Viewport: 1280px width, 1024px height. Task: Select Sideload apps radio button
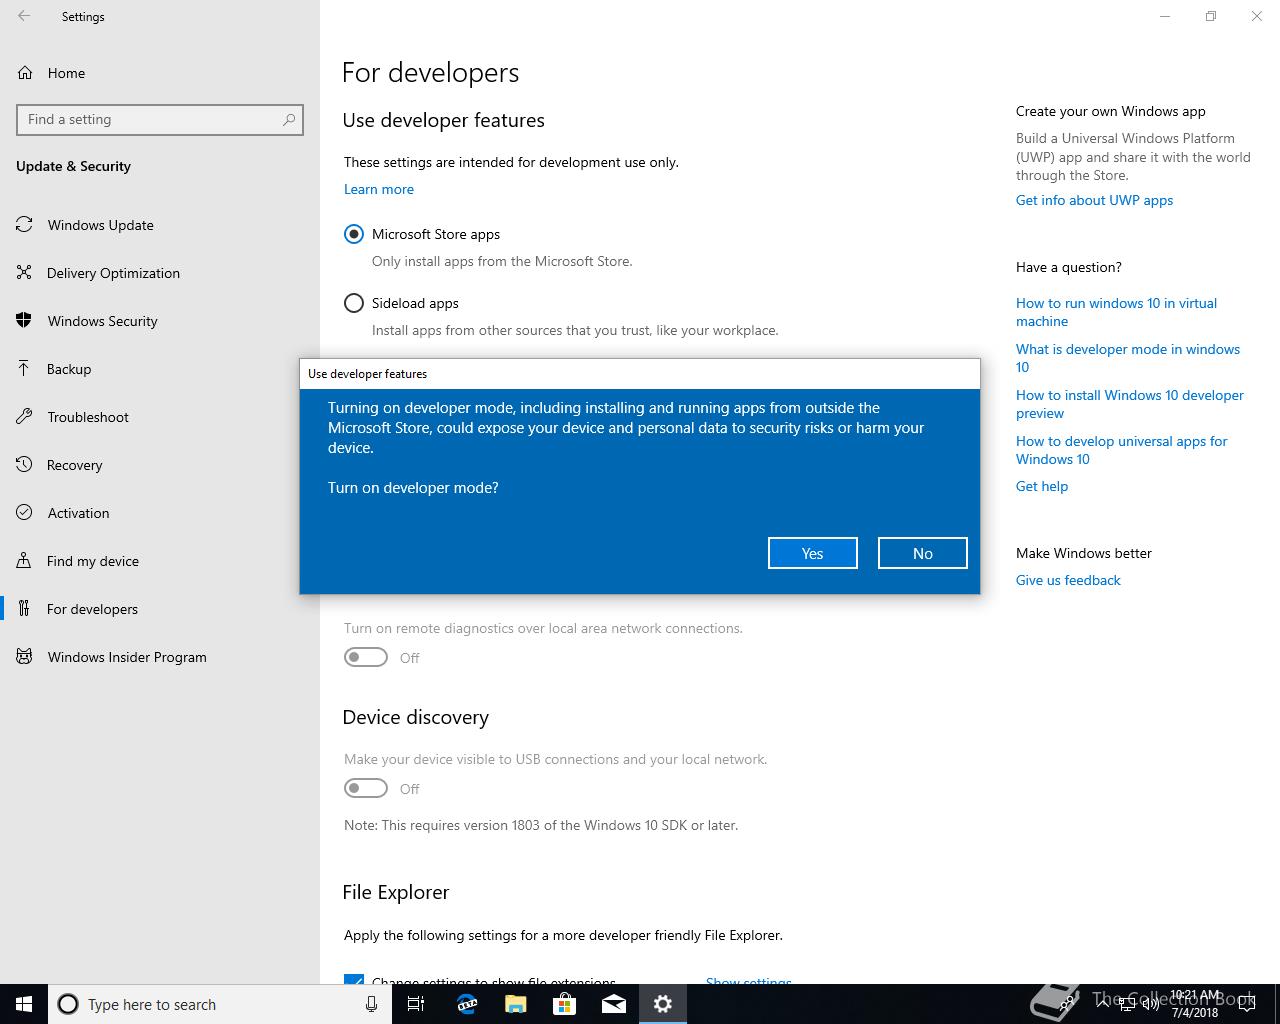tap(354, 303)
